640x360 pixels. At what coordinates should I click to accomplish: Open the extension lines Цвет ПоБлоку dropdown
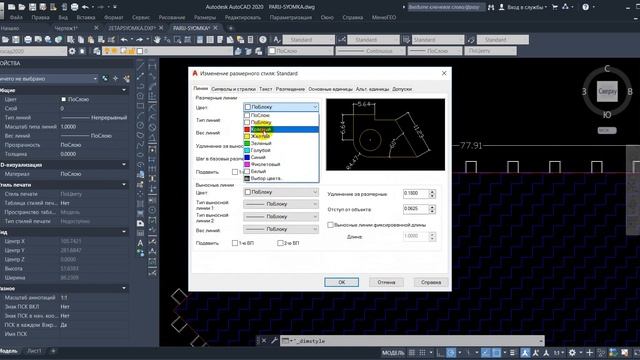(x=281, y=192)
